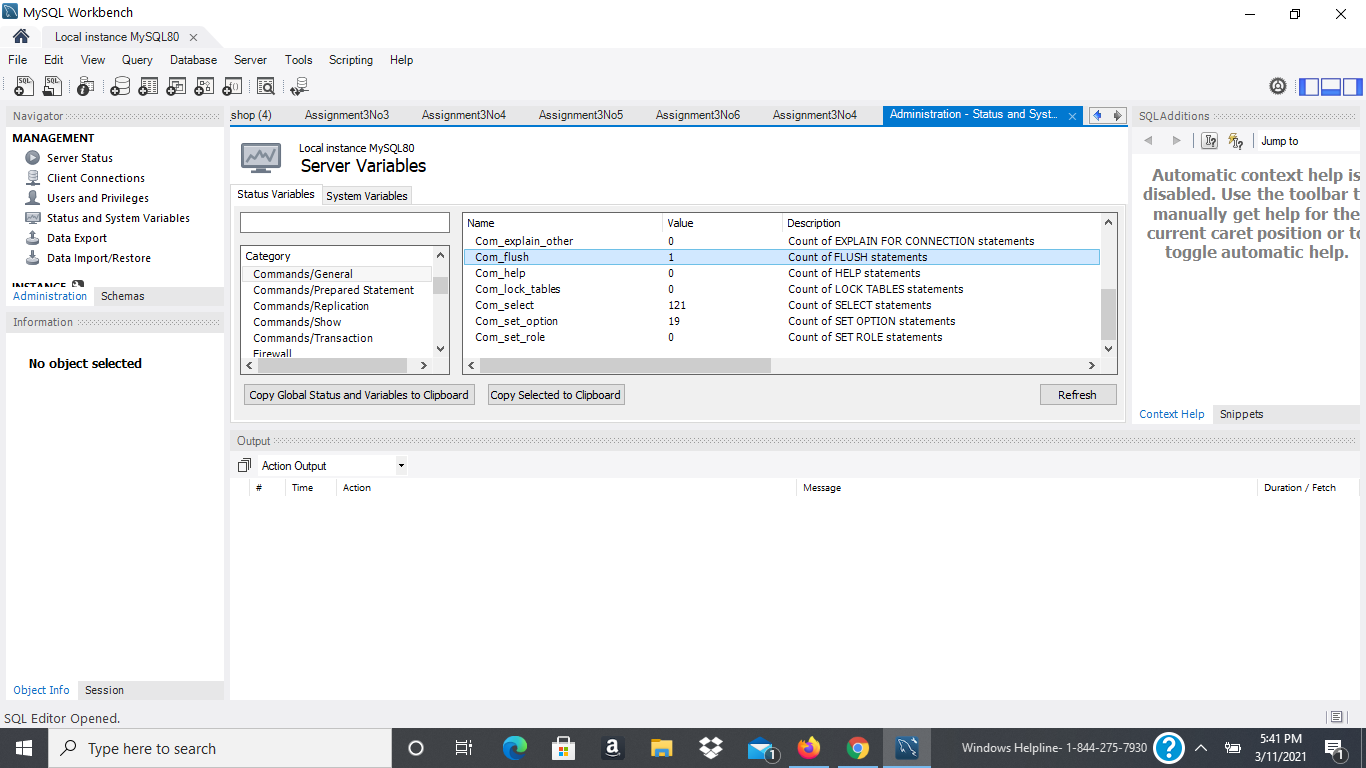Create a new table

[x=148, y=86]
